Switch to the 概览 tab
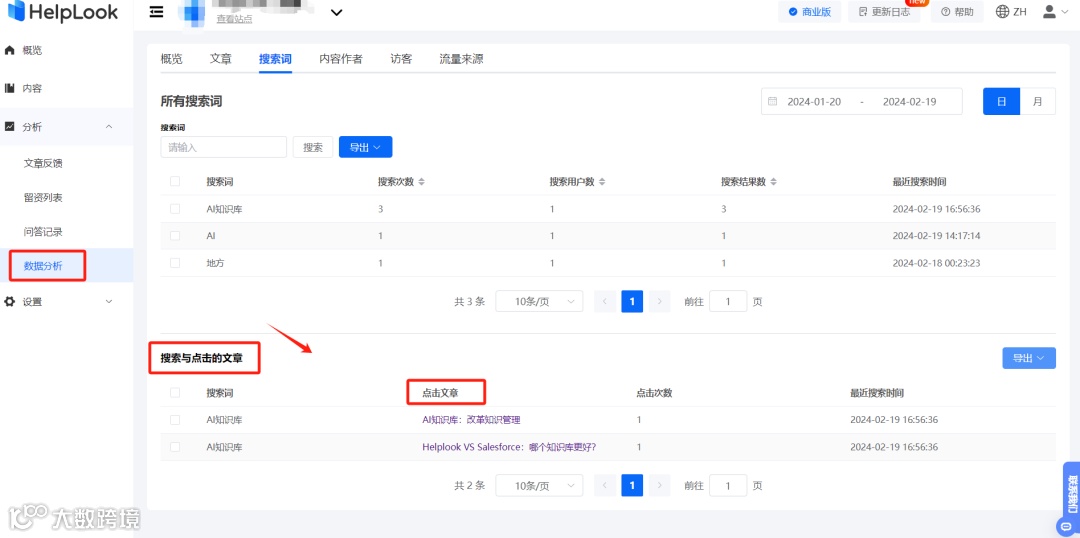The width and height of the screenshot is (1080, 538). 172,59
